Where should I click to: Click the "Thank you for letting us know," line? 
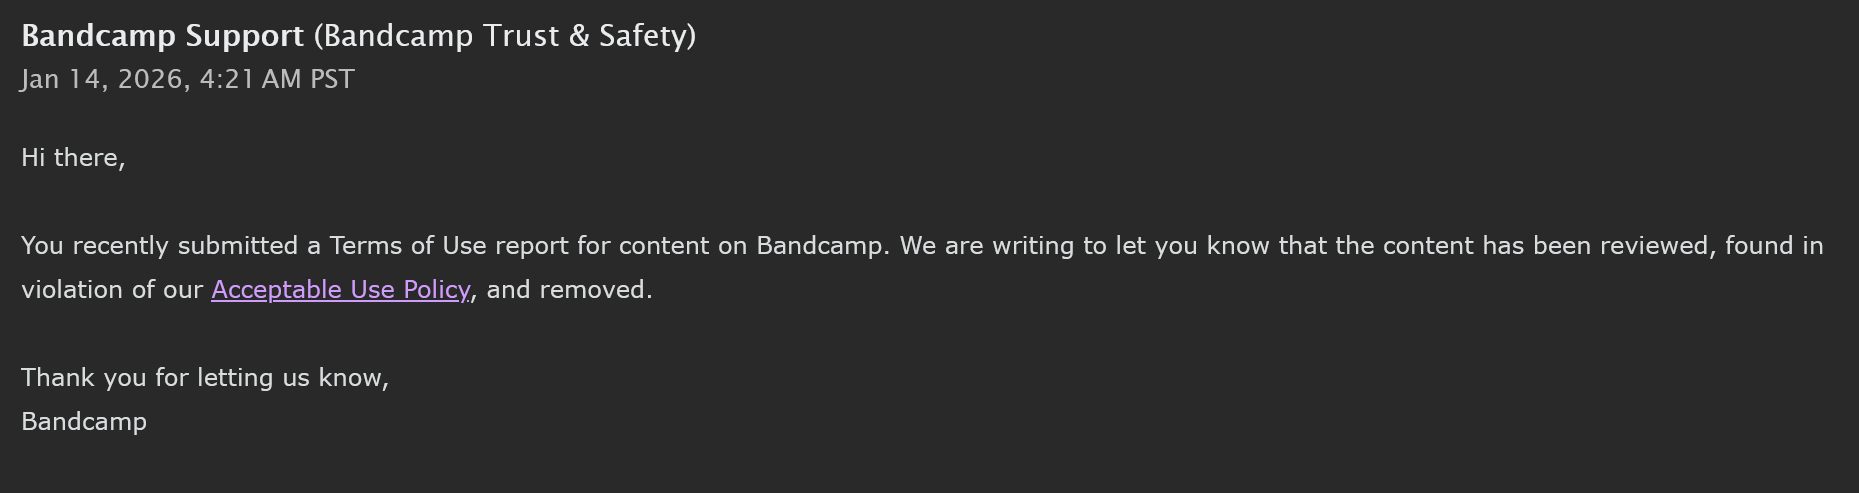coord(205,378)
